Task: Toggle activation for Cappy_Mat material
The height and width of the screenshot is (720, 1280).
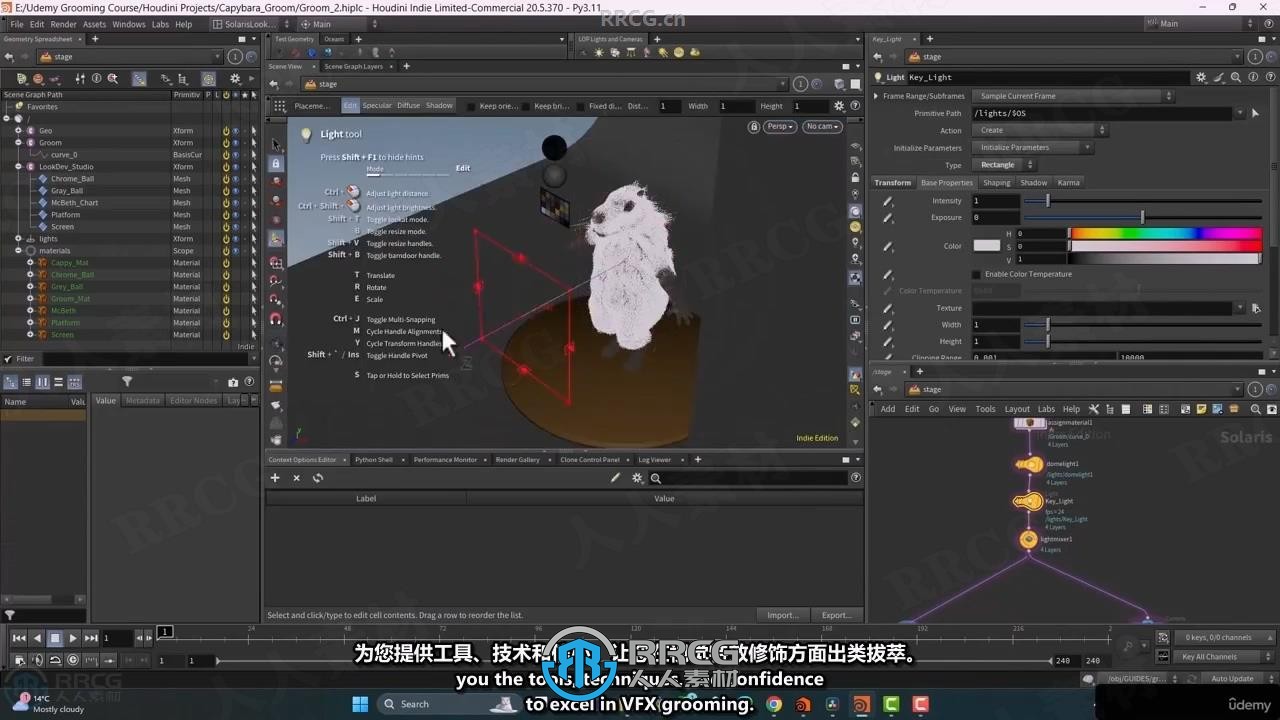Action: click(226, 263)
